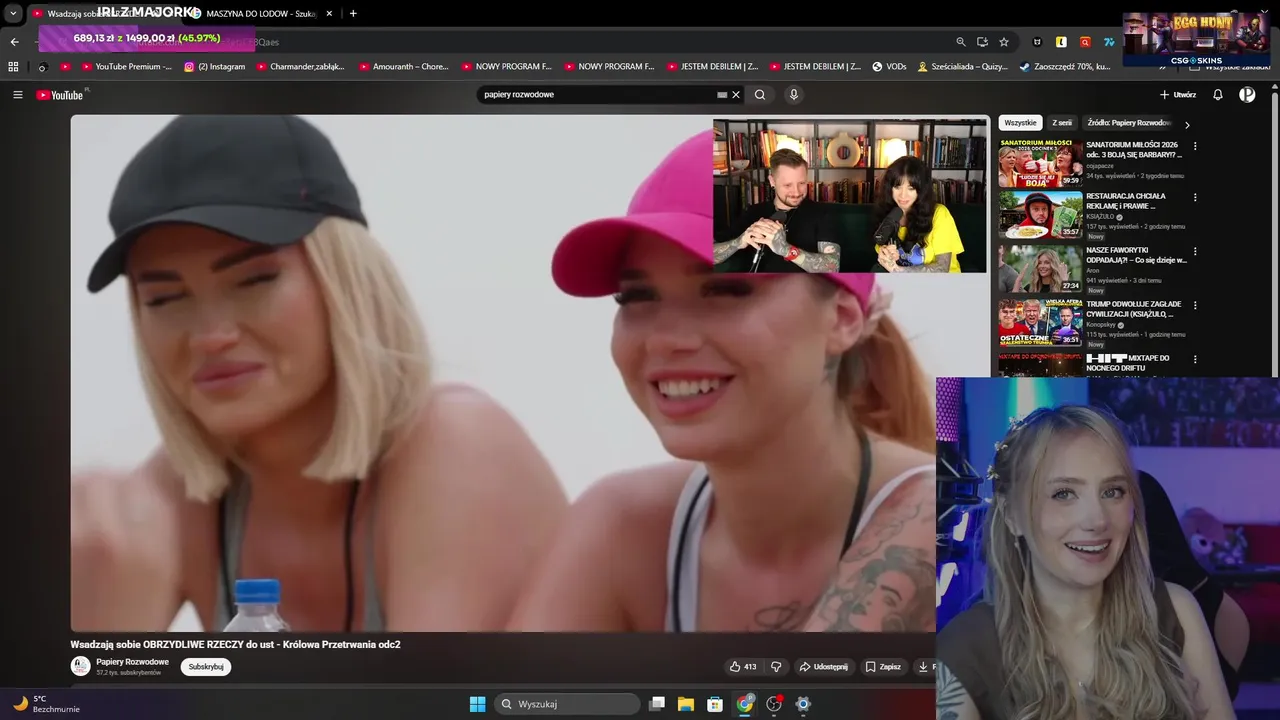The image size is (1280, 720).
Task: Start voice search with the microphone
Action: coord(794,95)
